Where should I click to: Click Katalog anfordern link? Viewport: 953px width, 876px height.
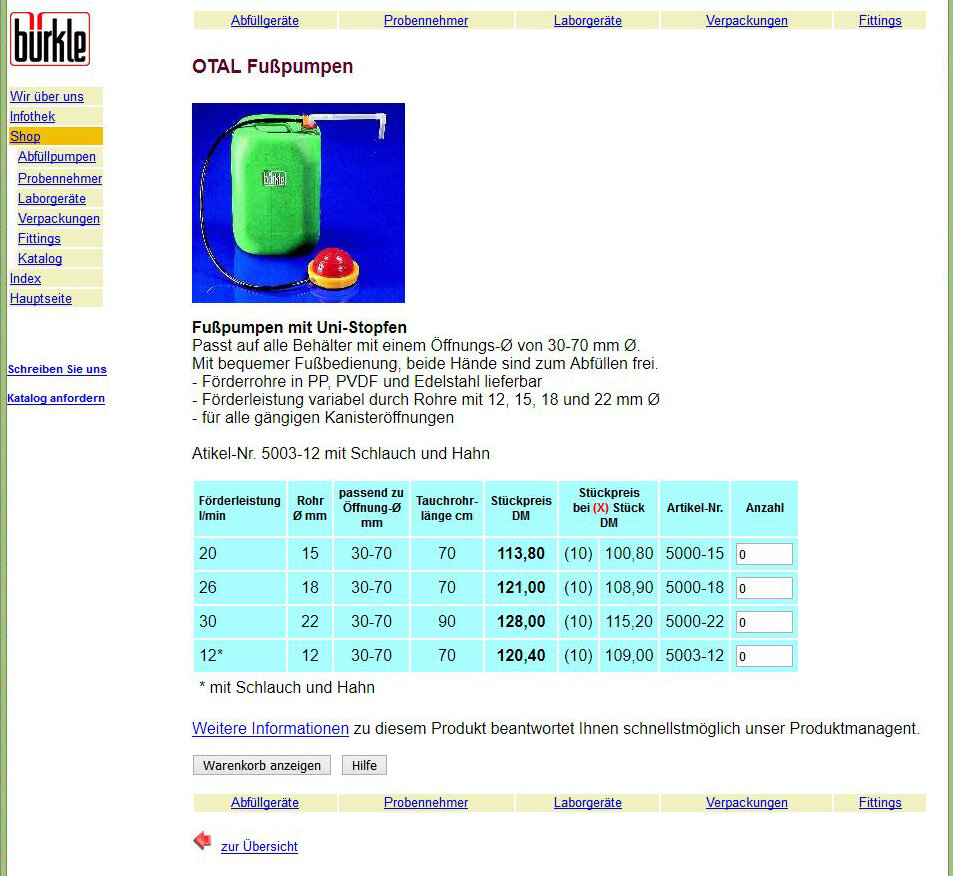click(x=56, y=399)
